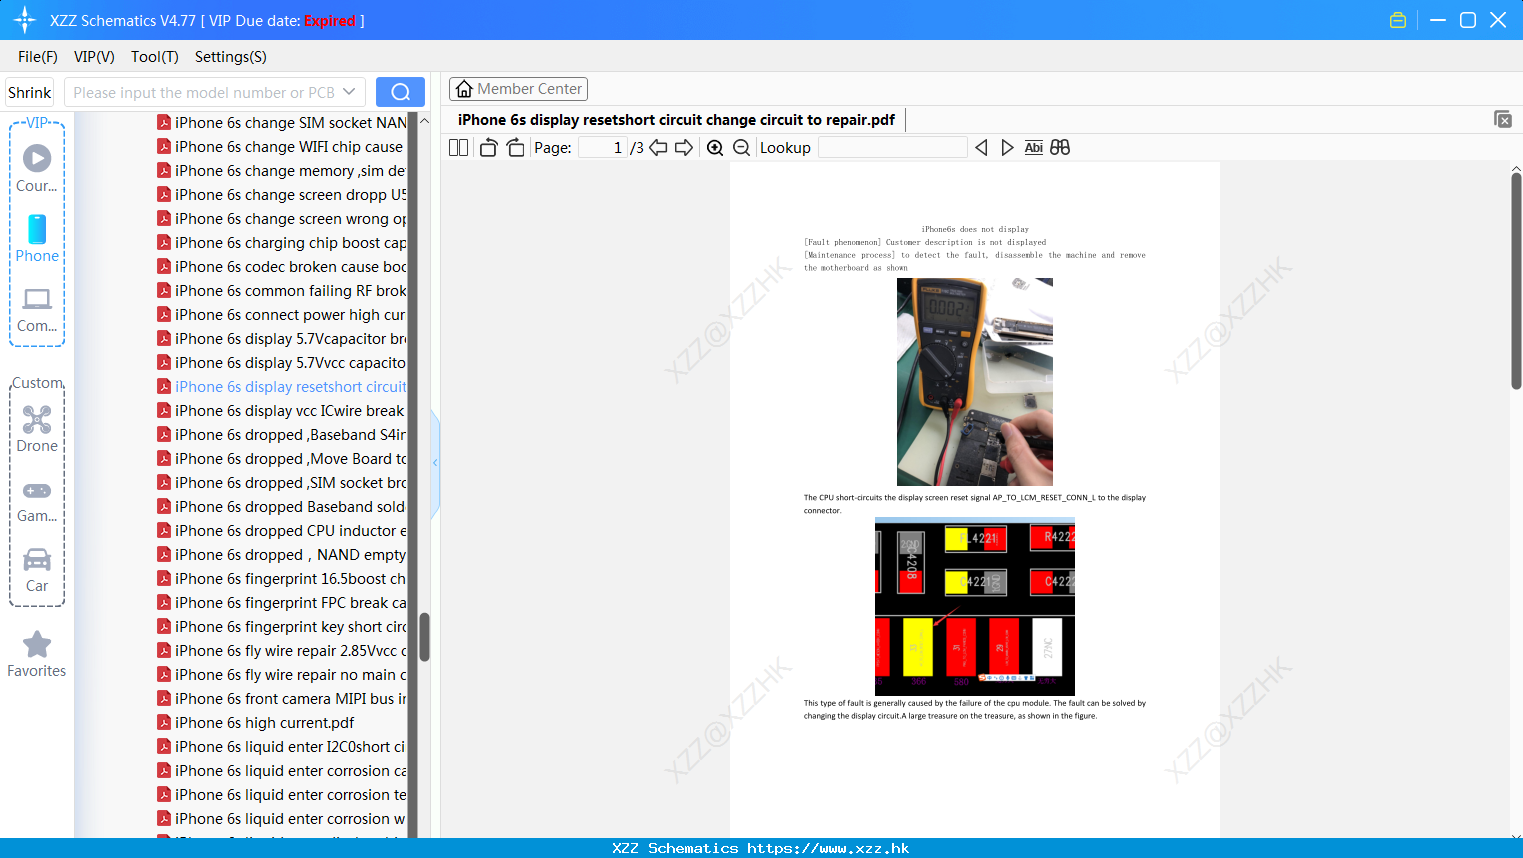Screen dimensions: 1523x858
Task: Click the Shrink button
Action: click(x=30, y=92)
